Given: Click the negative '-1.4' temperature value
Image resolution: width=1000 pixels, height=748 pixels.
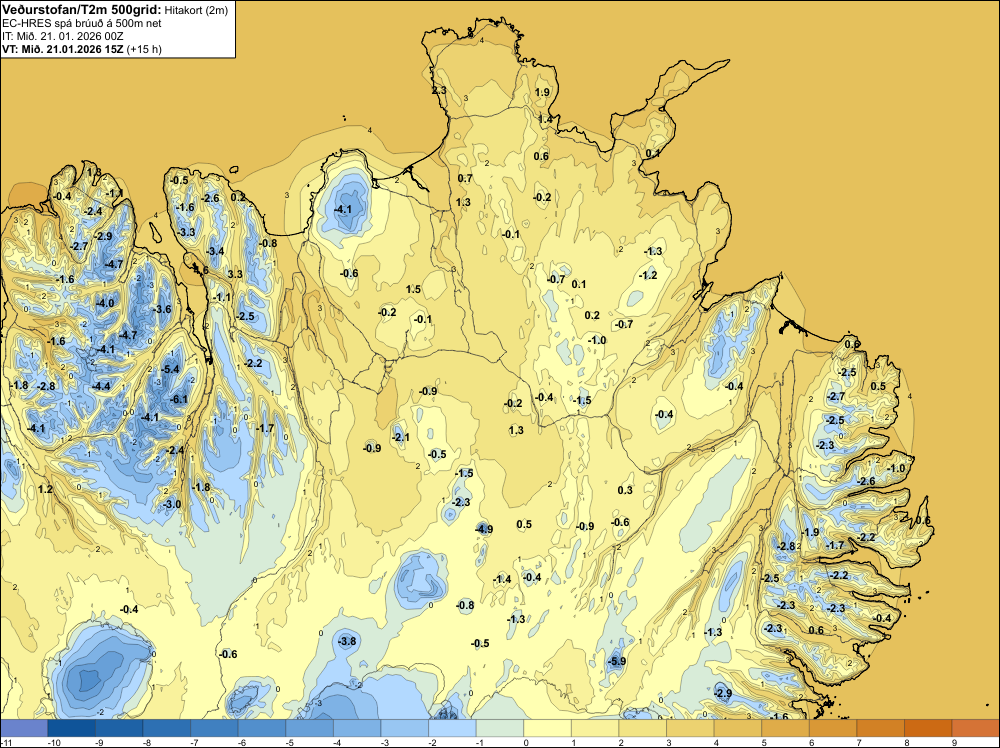Looking at the screenshot, I should (x=503, y=579).
